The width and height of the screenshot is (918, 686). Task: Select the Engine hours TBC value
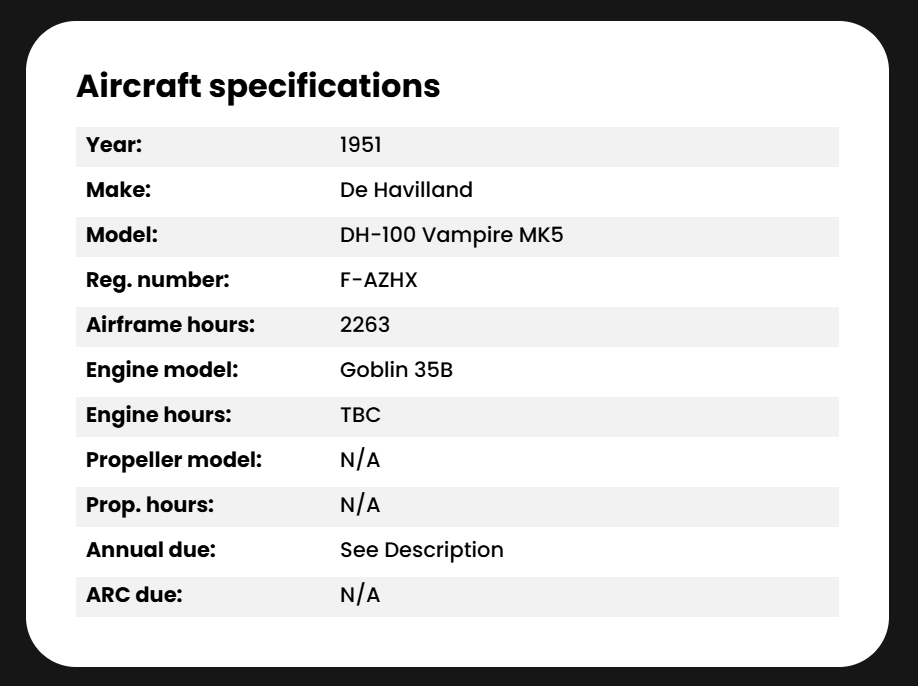coord(360,415)
